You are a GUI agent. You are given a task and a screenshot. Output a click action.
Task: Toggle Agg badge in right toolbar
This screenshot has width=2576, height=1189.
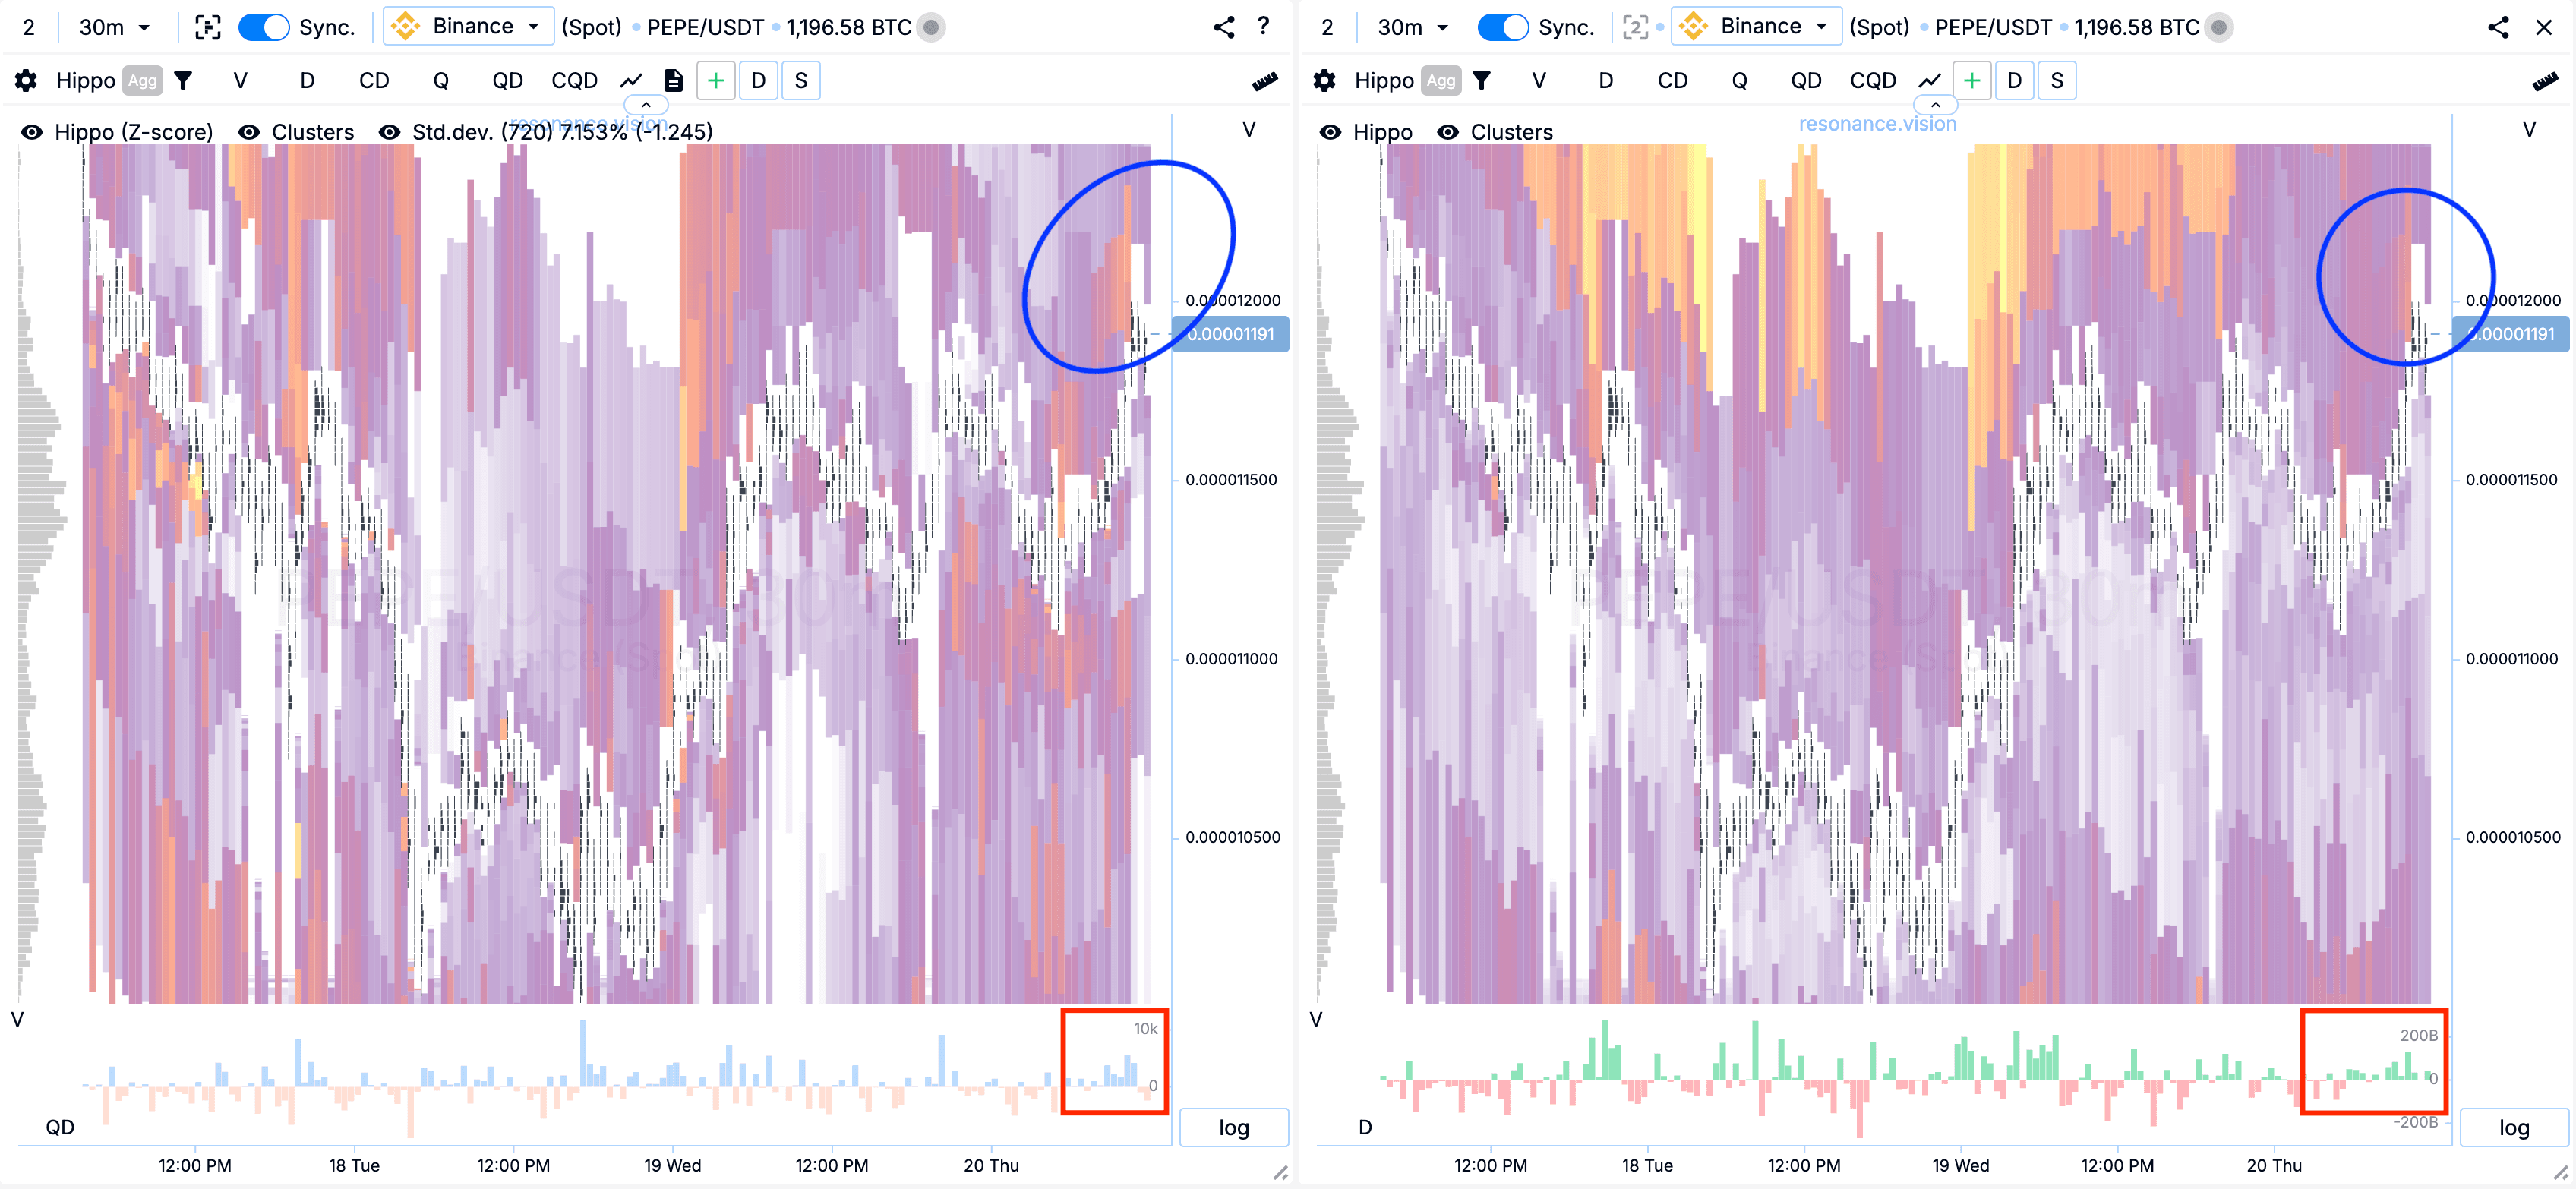click(1440, 81)
